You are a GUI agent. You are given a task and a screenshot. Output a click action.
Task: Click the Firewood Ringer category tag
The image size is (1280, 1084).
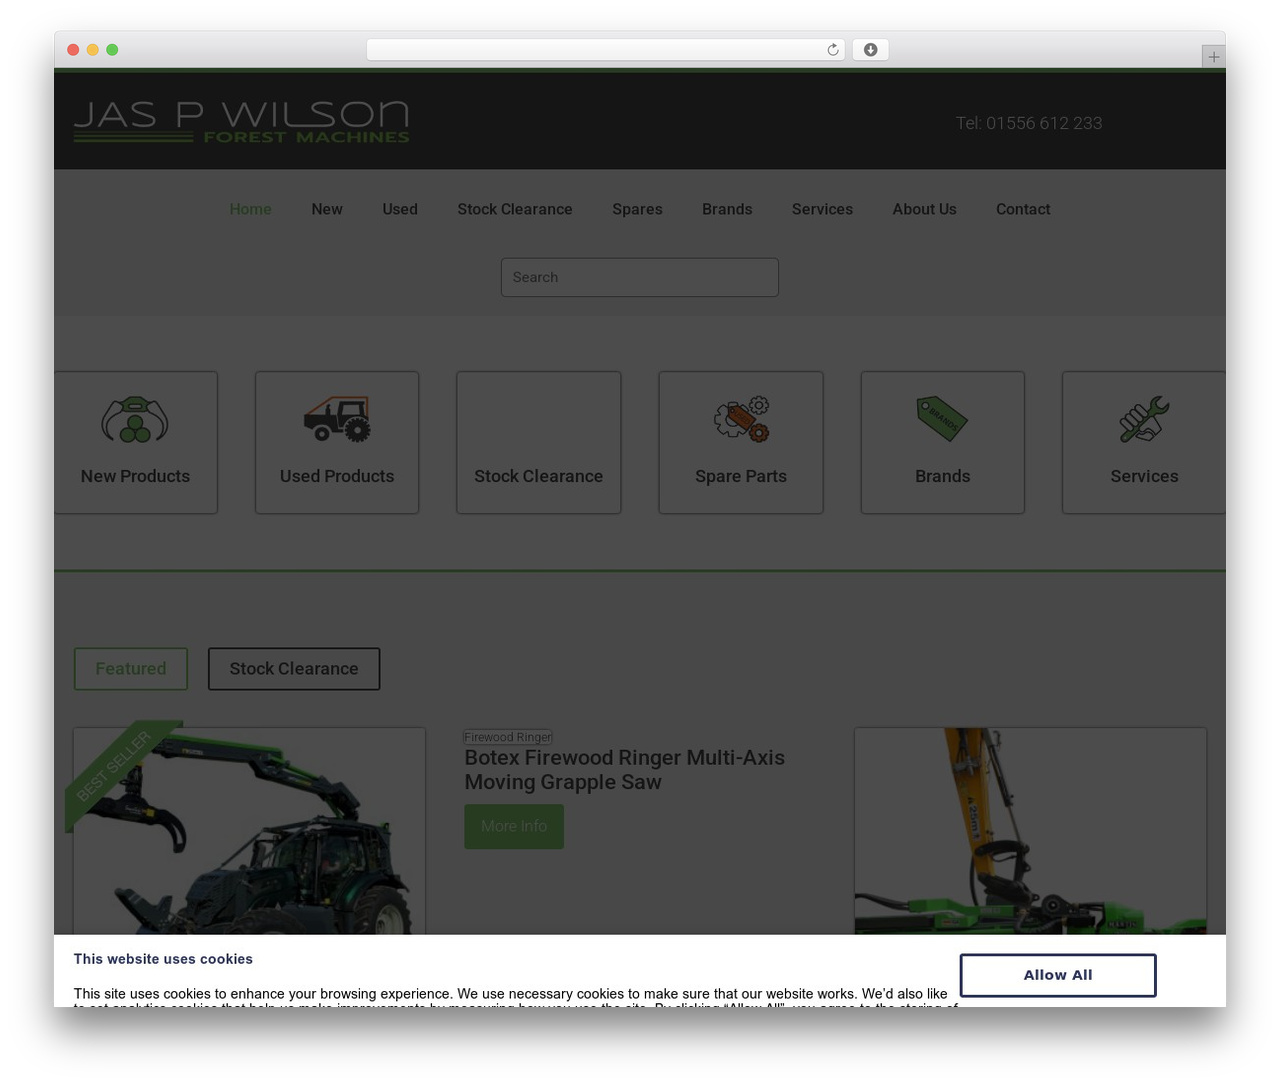point(508,737)
